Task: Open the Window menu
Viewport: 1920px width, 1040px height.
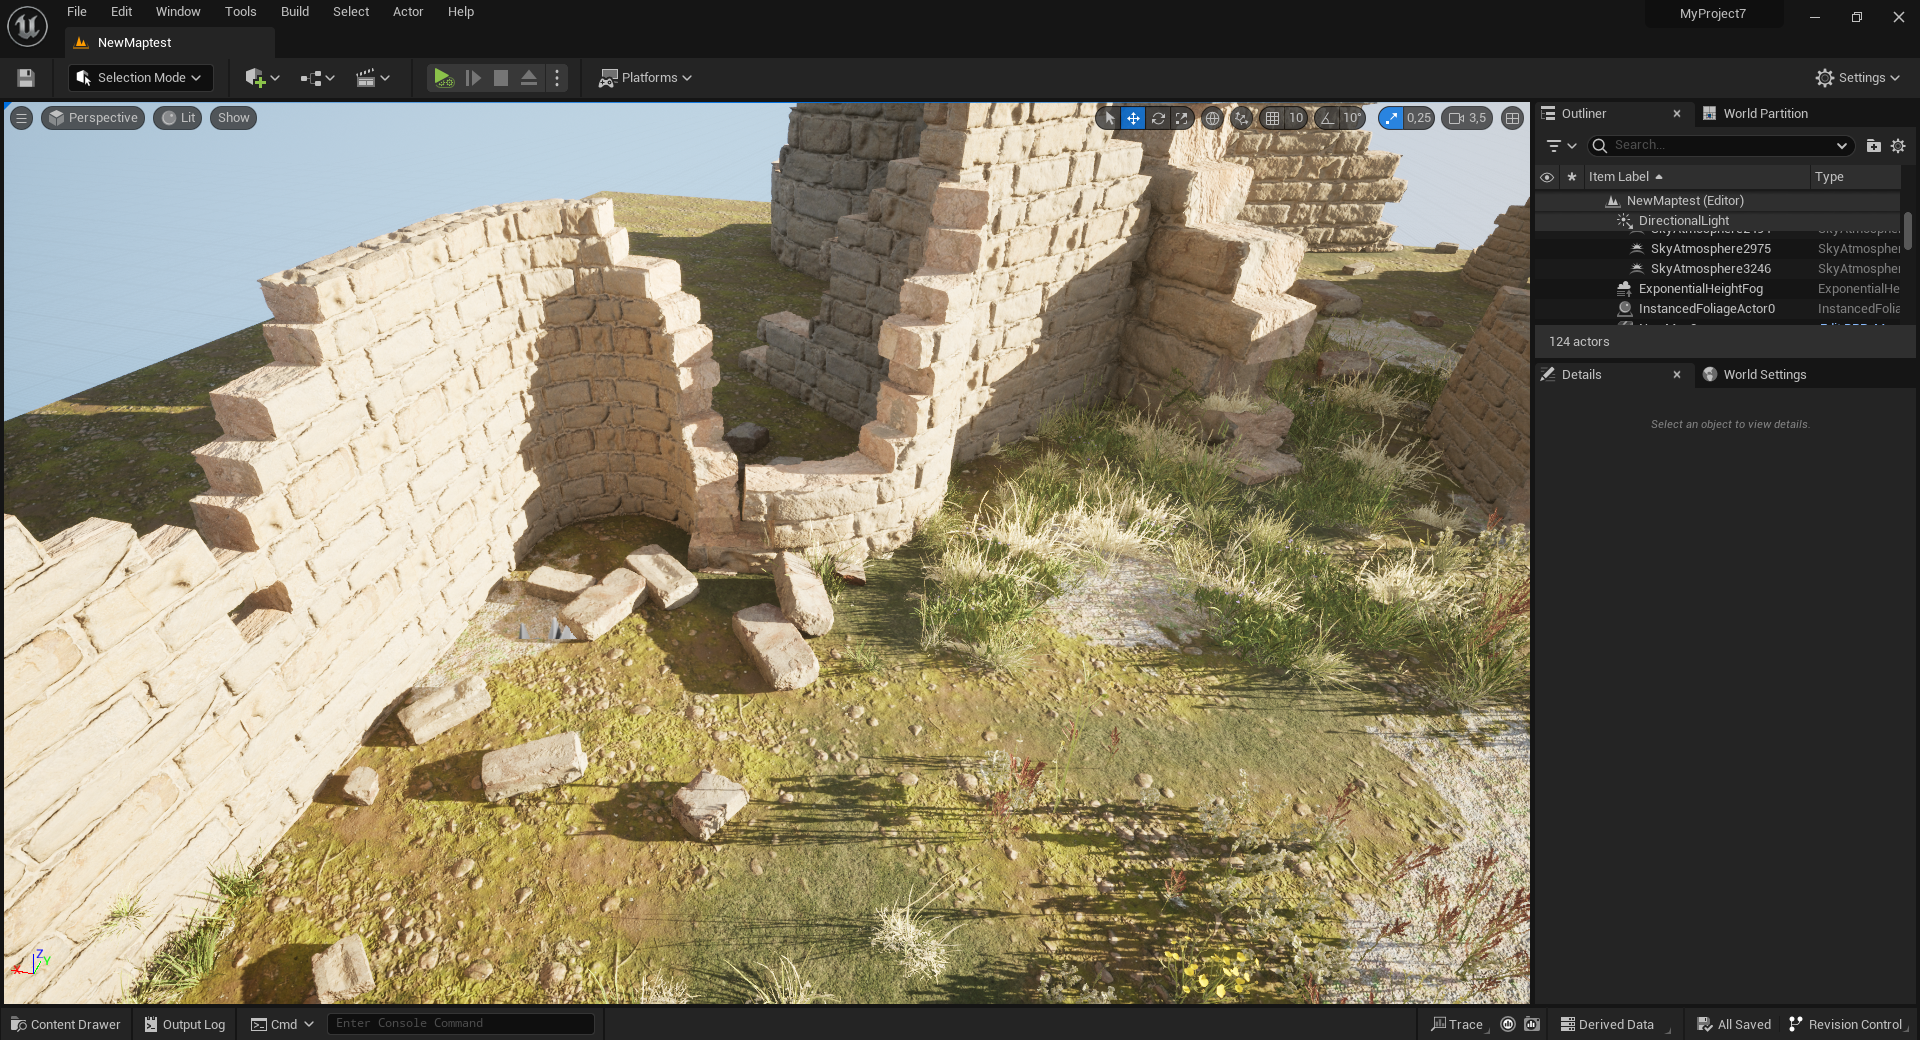Action: click(178, 12)
